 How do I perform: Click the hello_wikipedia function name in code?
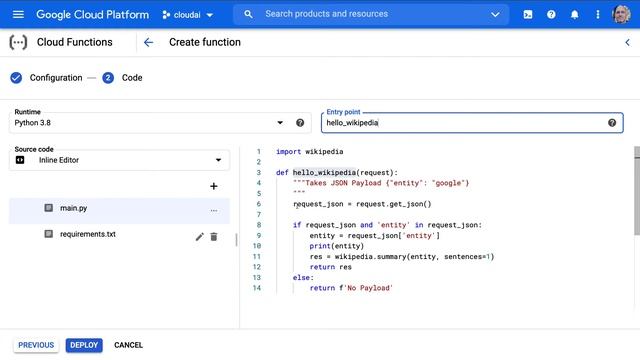[x=324, y=173]
